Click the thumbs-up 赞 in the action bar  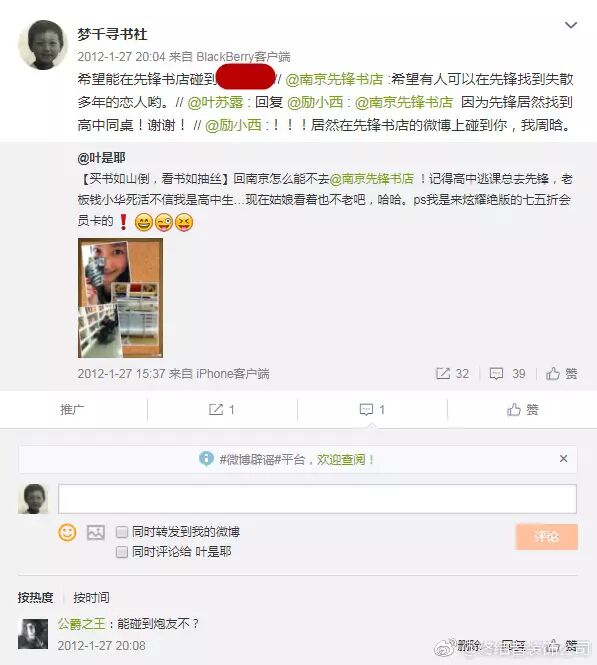pos(522,410)
